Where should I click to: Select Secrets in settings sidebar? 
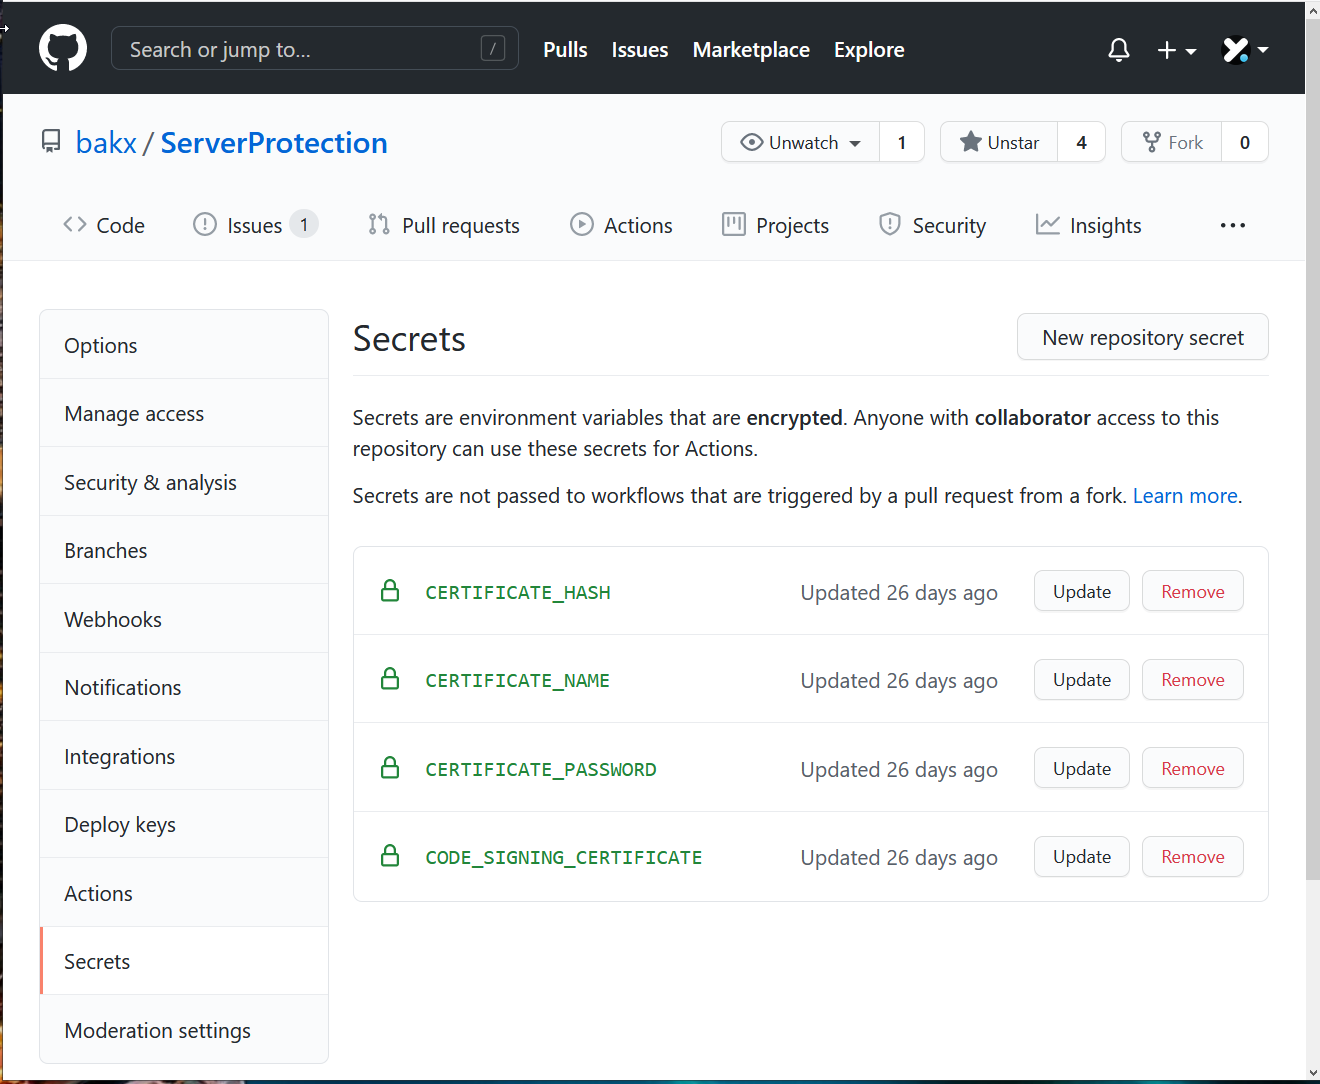[x=184, y=961]
